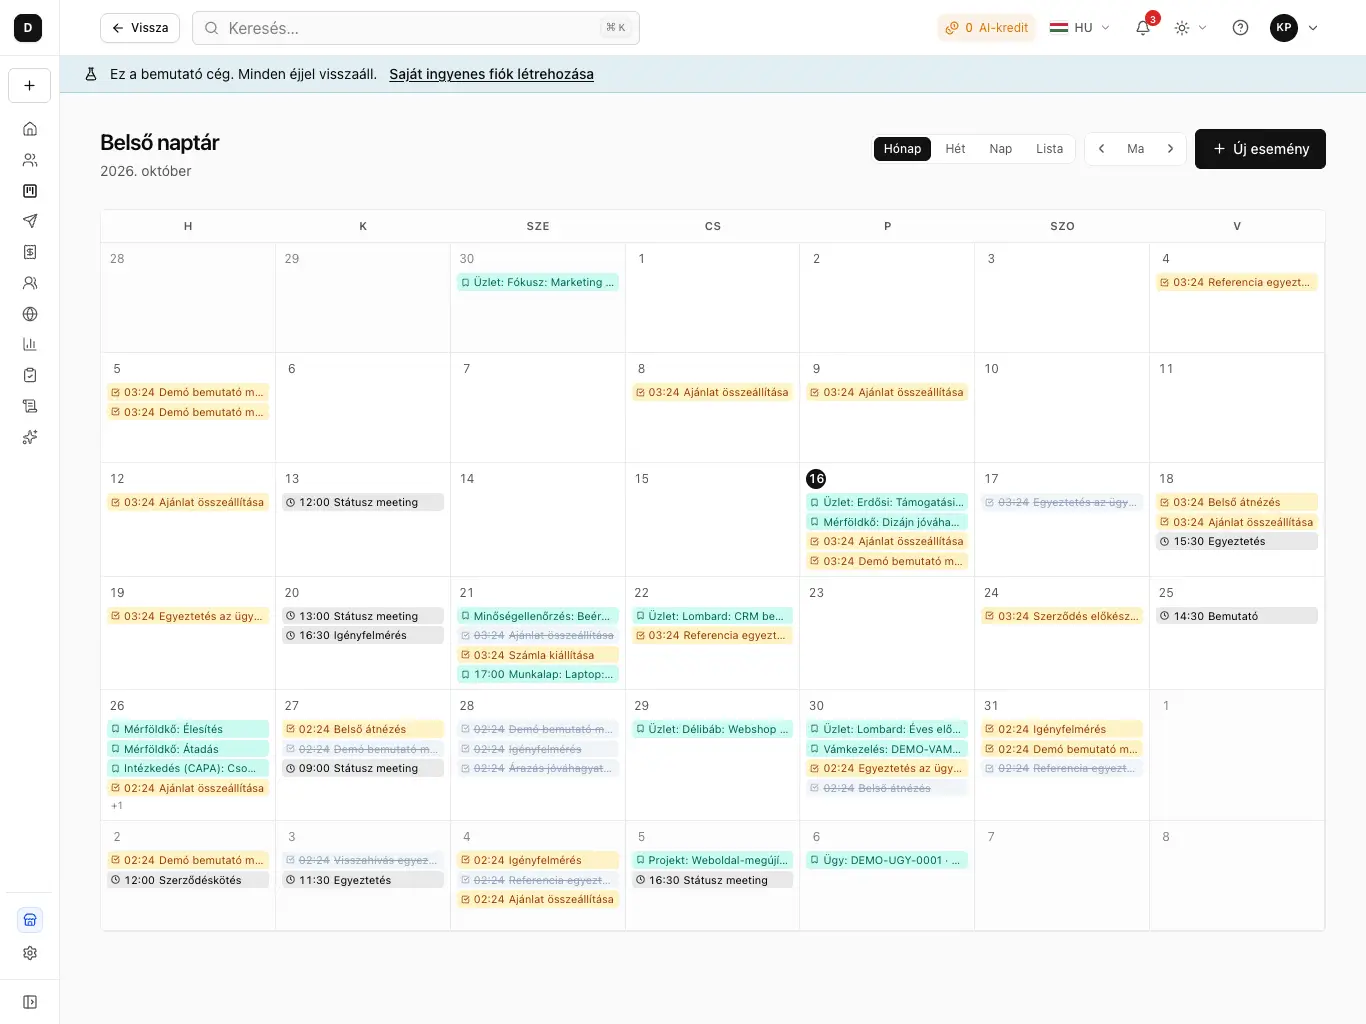Viewport: 1366px width, 1024px height.
Task: Open 09:00 Státusz meeting on 27th
Action: 363,769
